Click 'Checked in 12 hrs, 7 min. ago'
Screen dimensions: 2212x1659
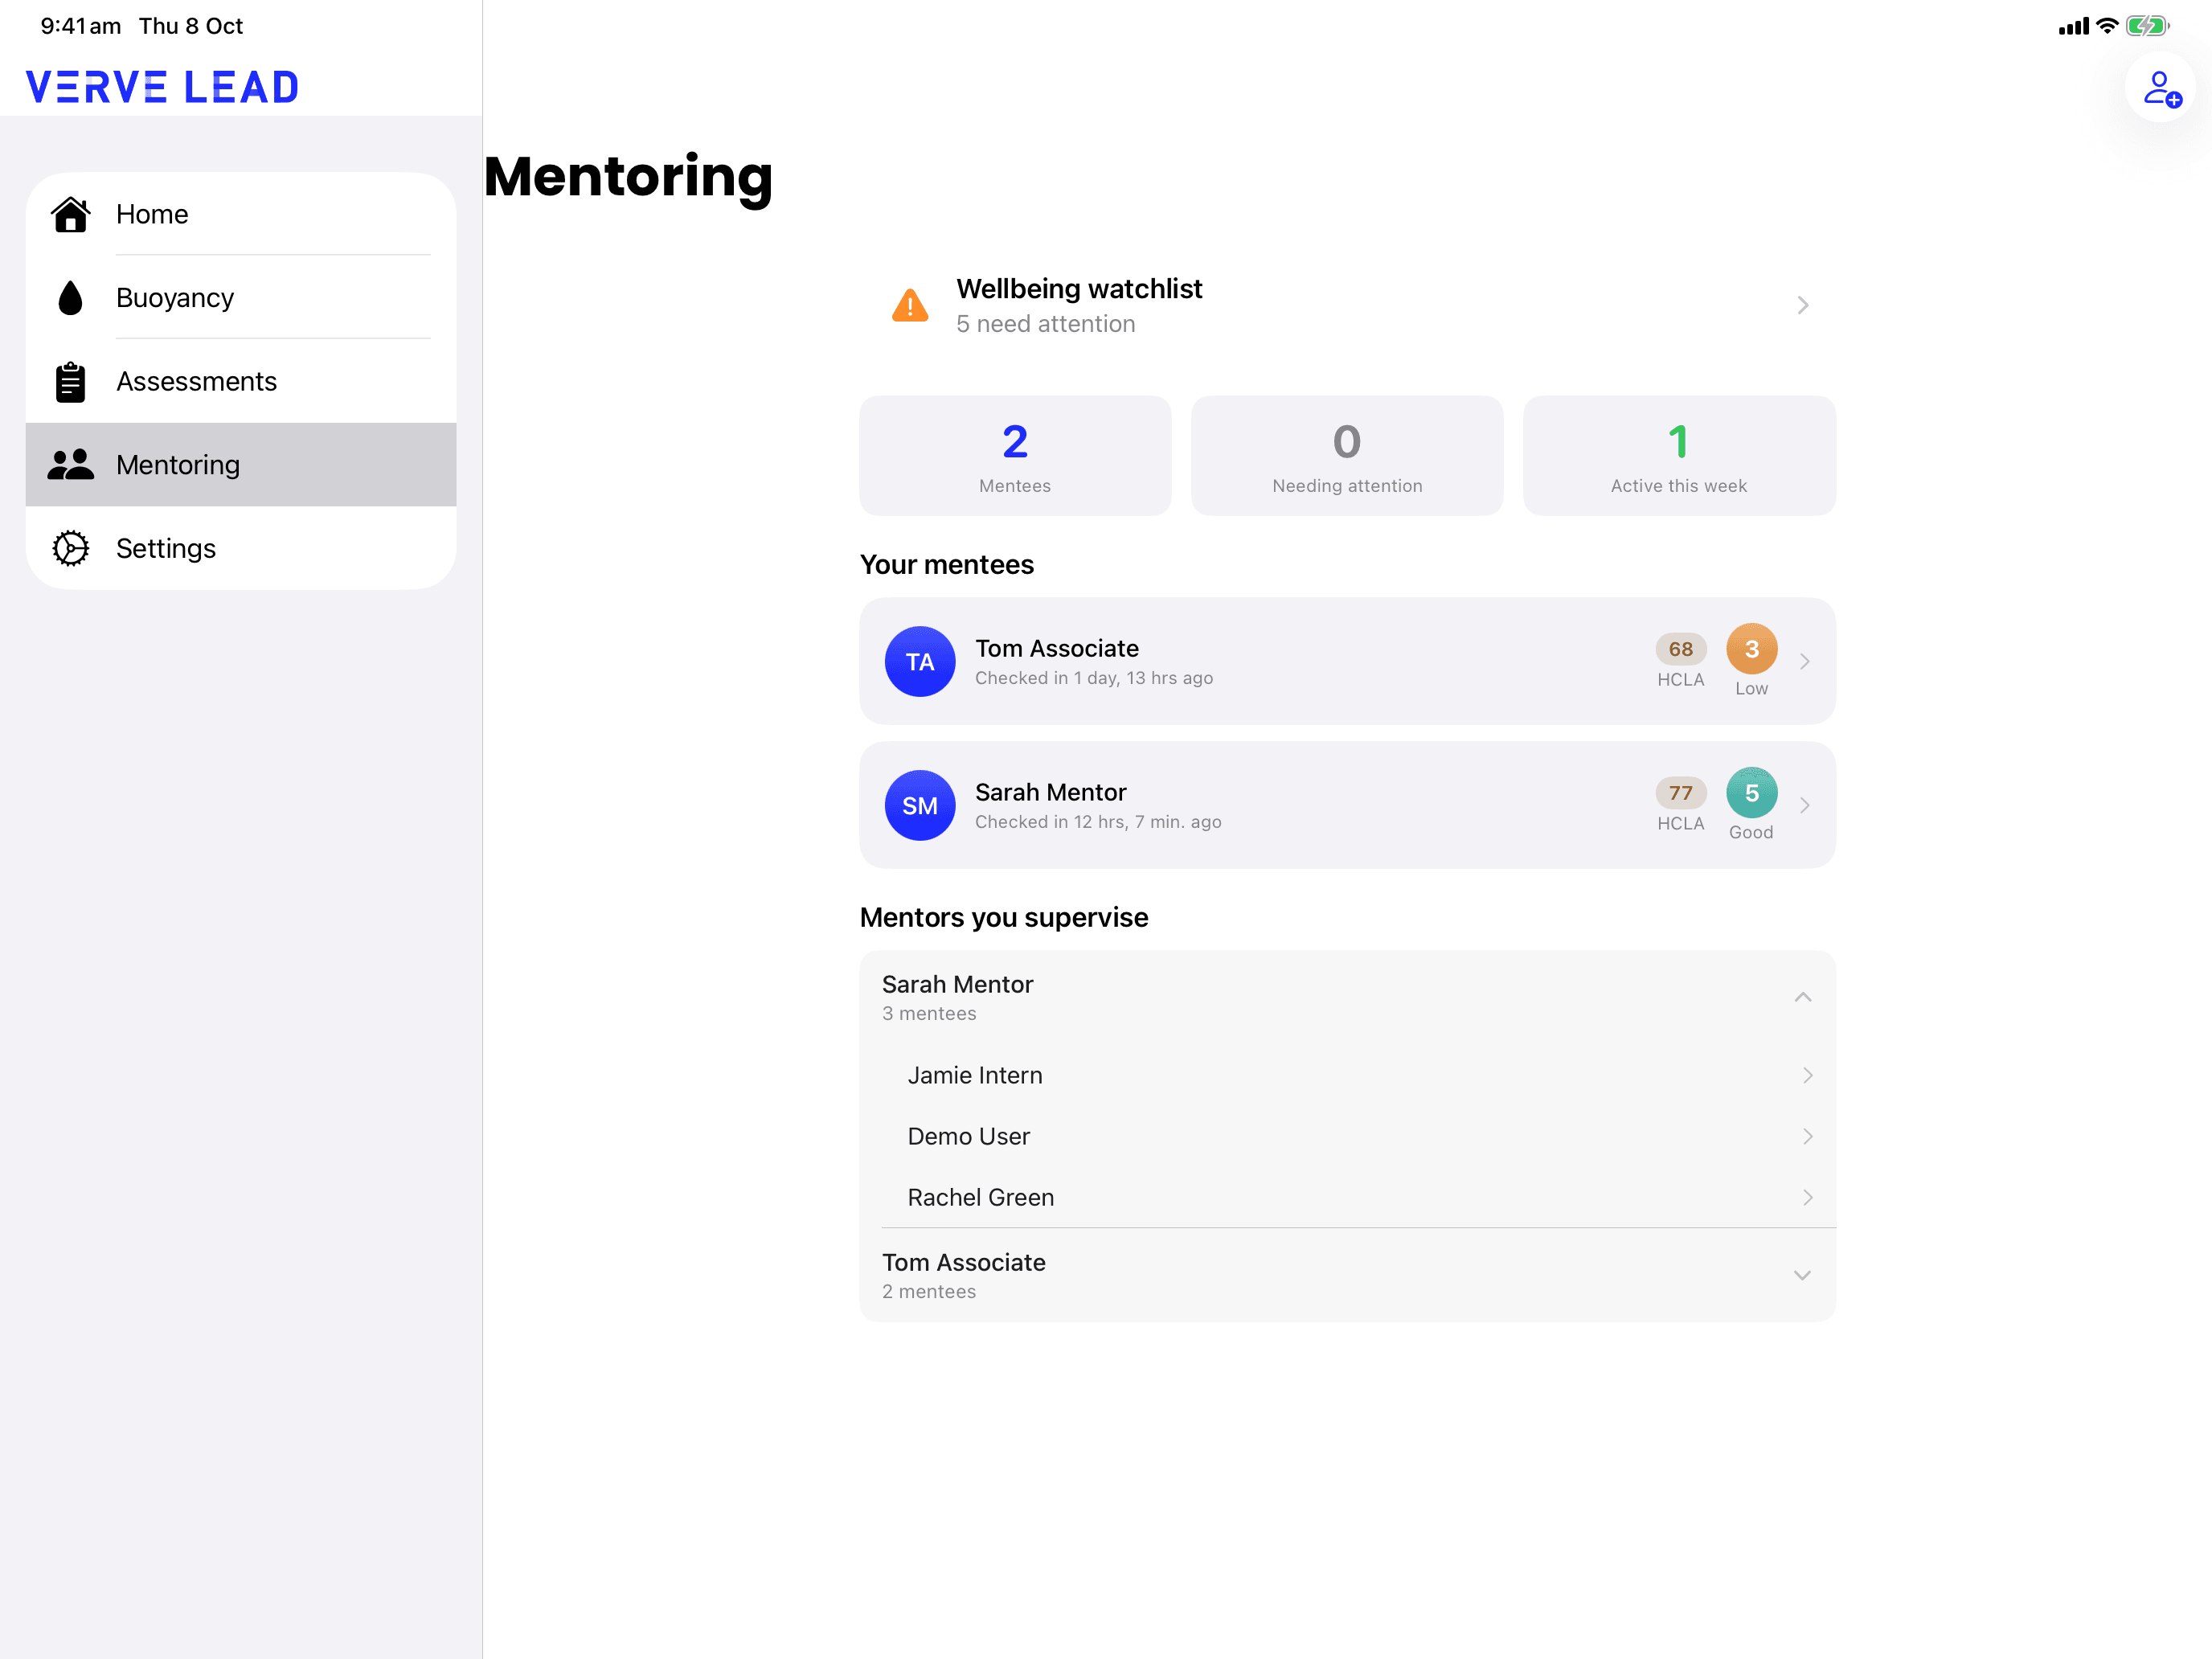tap(1098, 822)
